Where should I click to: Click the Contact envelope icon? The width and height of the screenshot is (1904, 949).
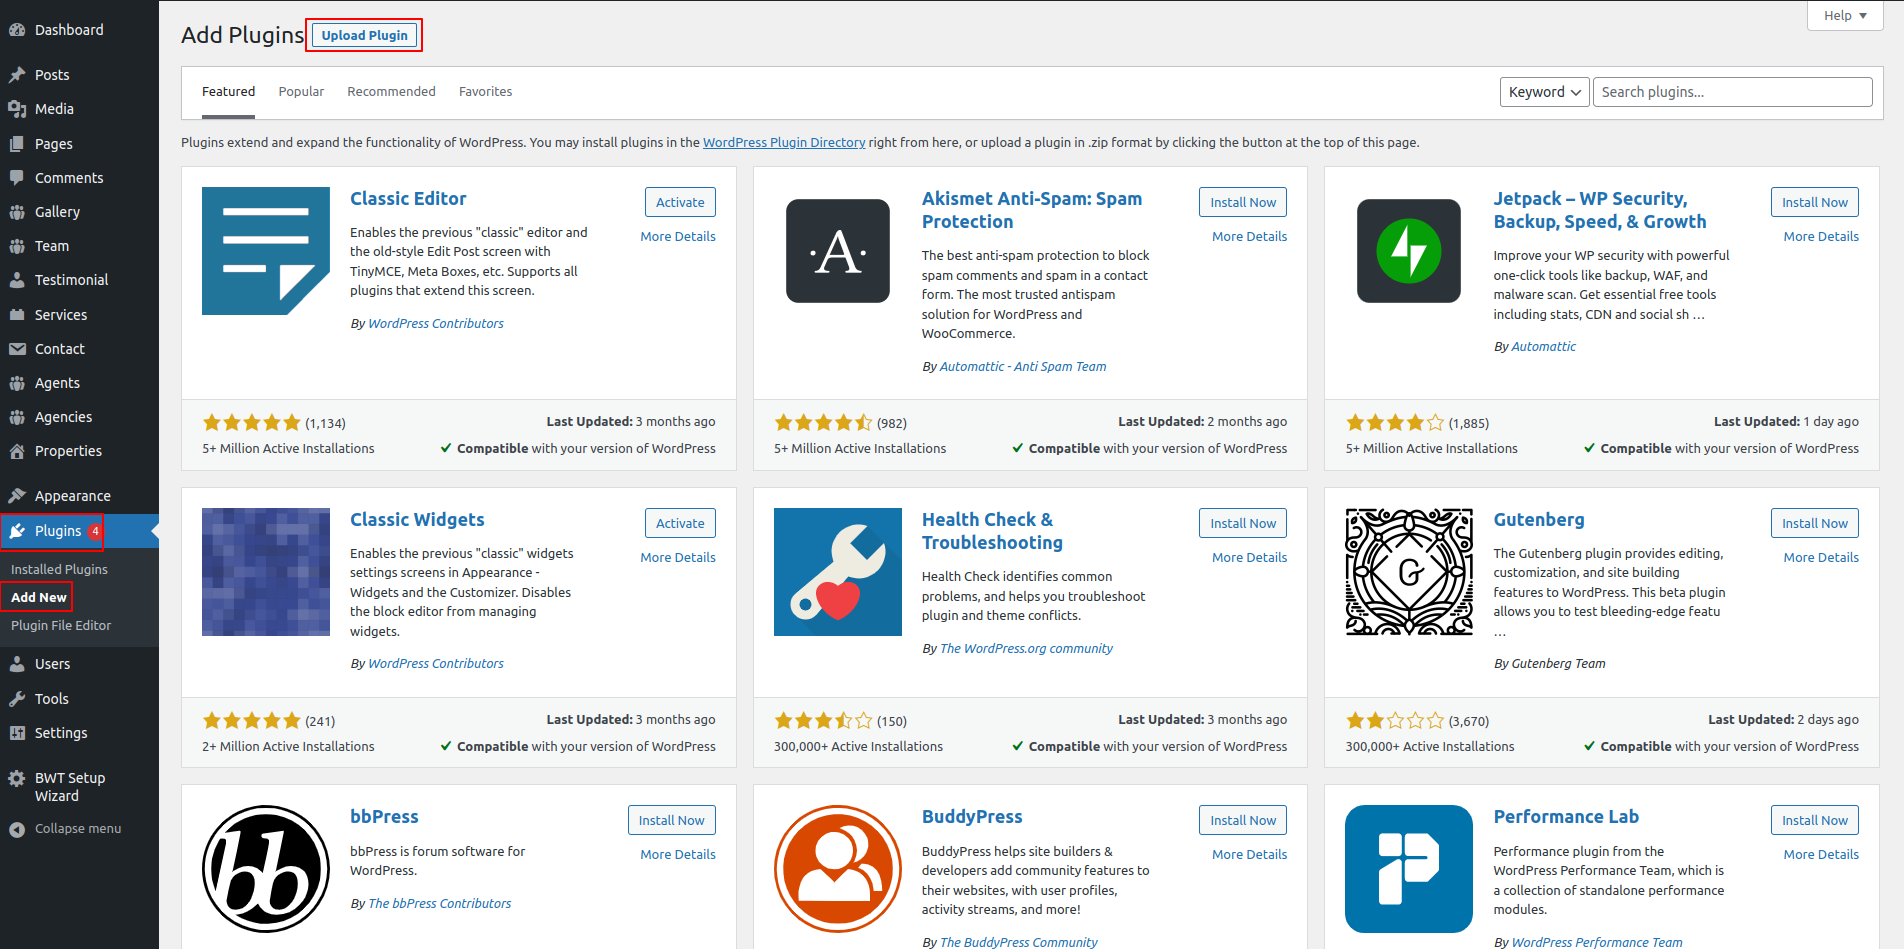click(17, 349)
